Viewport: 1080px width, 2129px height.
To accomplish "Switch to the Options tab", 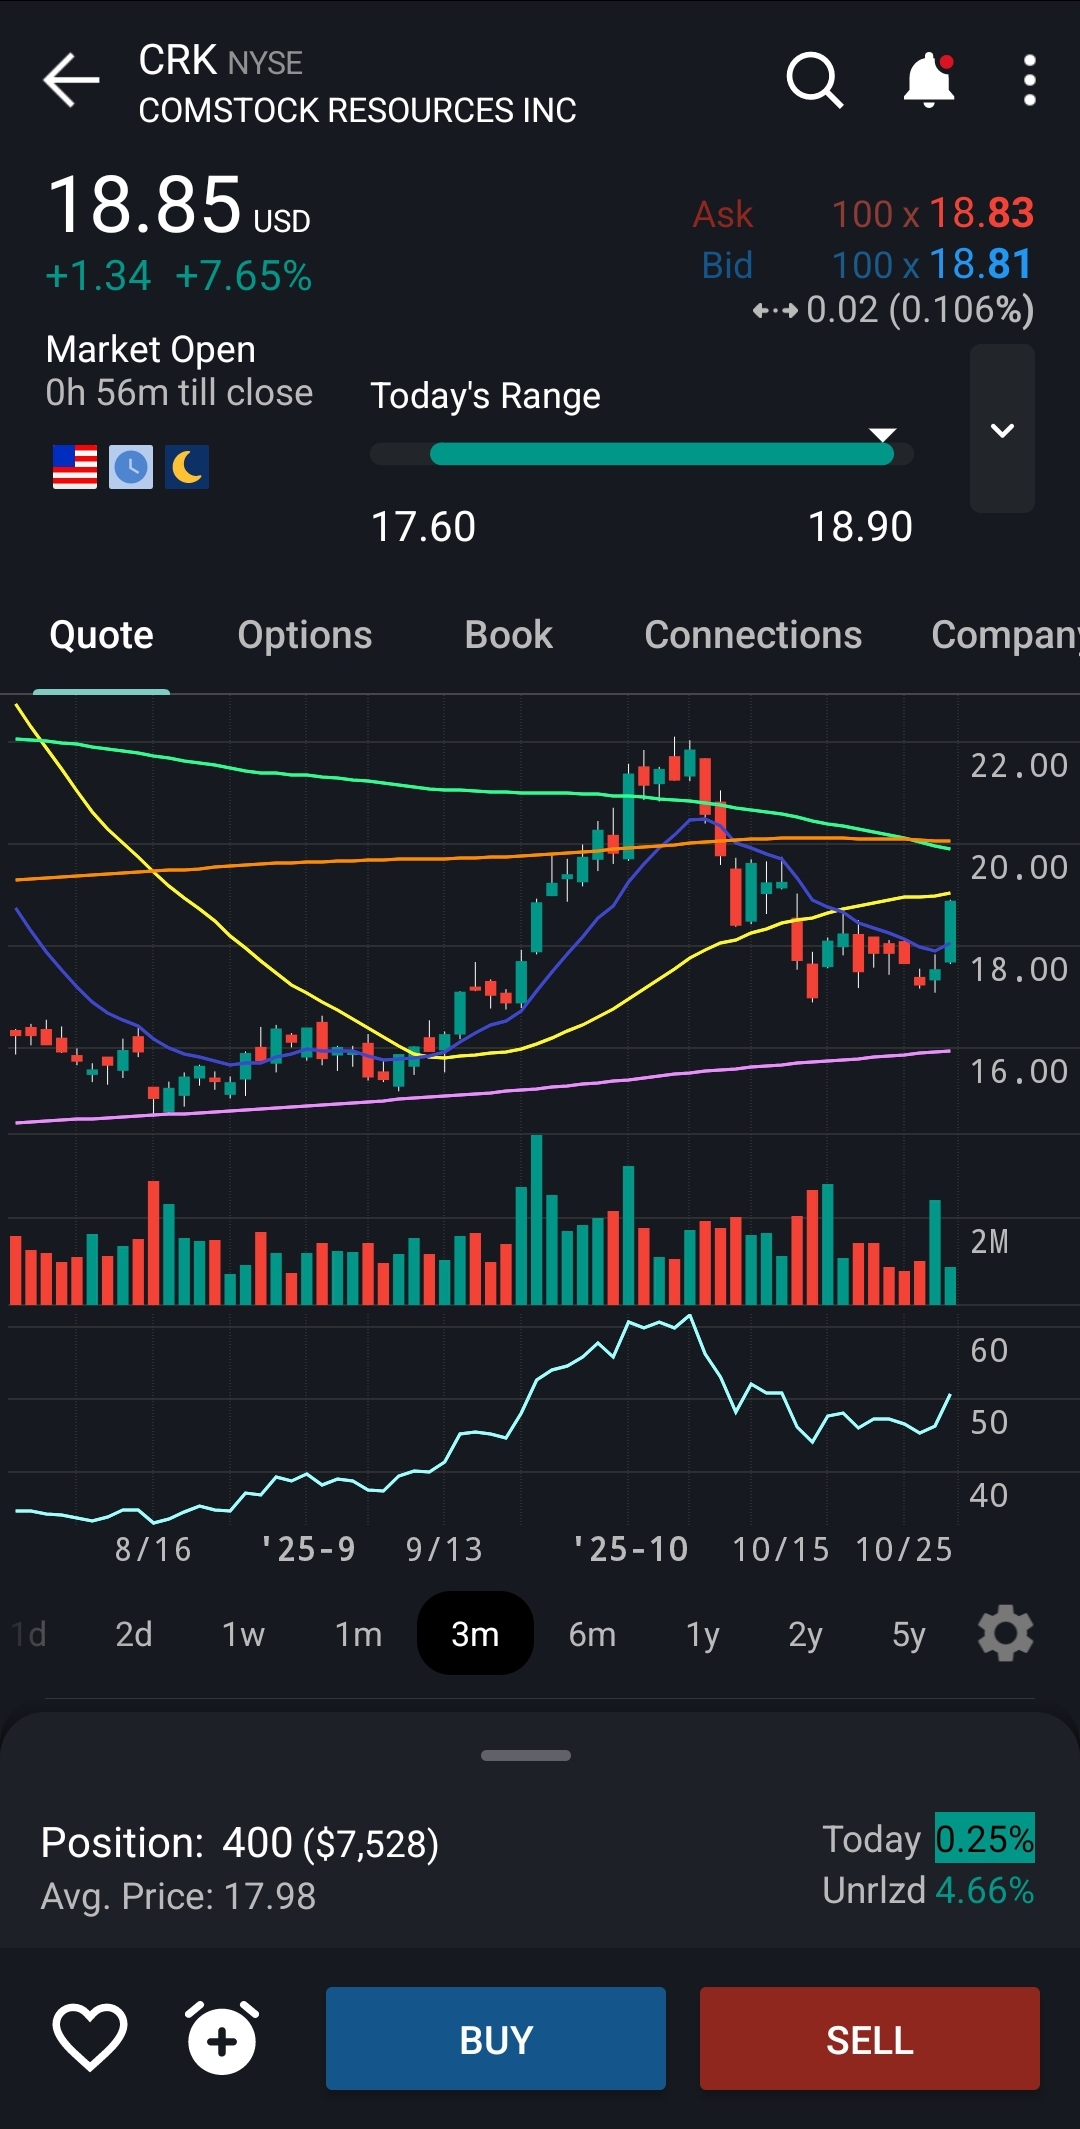I will coord(305,635).
